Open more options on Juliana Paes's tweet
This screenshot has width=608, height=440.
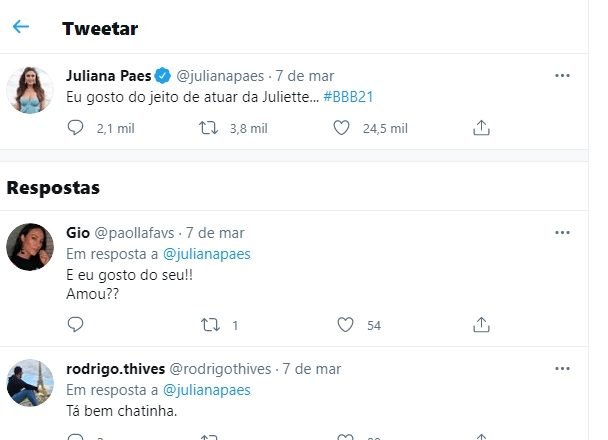click(x=562, y=76)
